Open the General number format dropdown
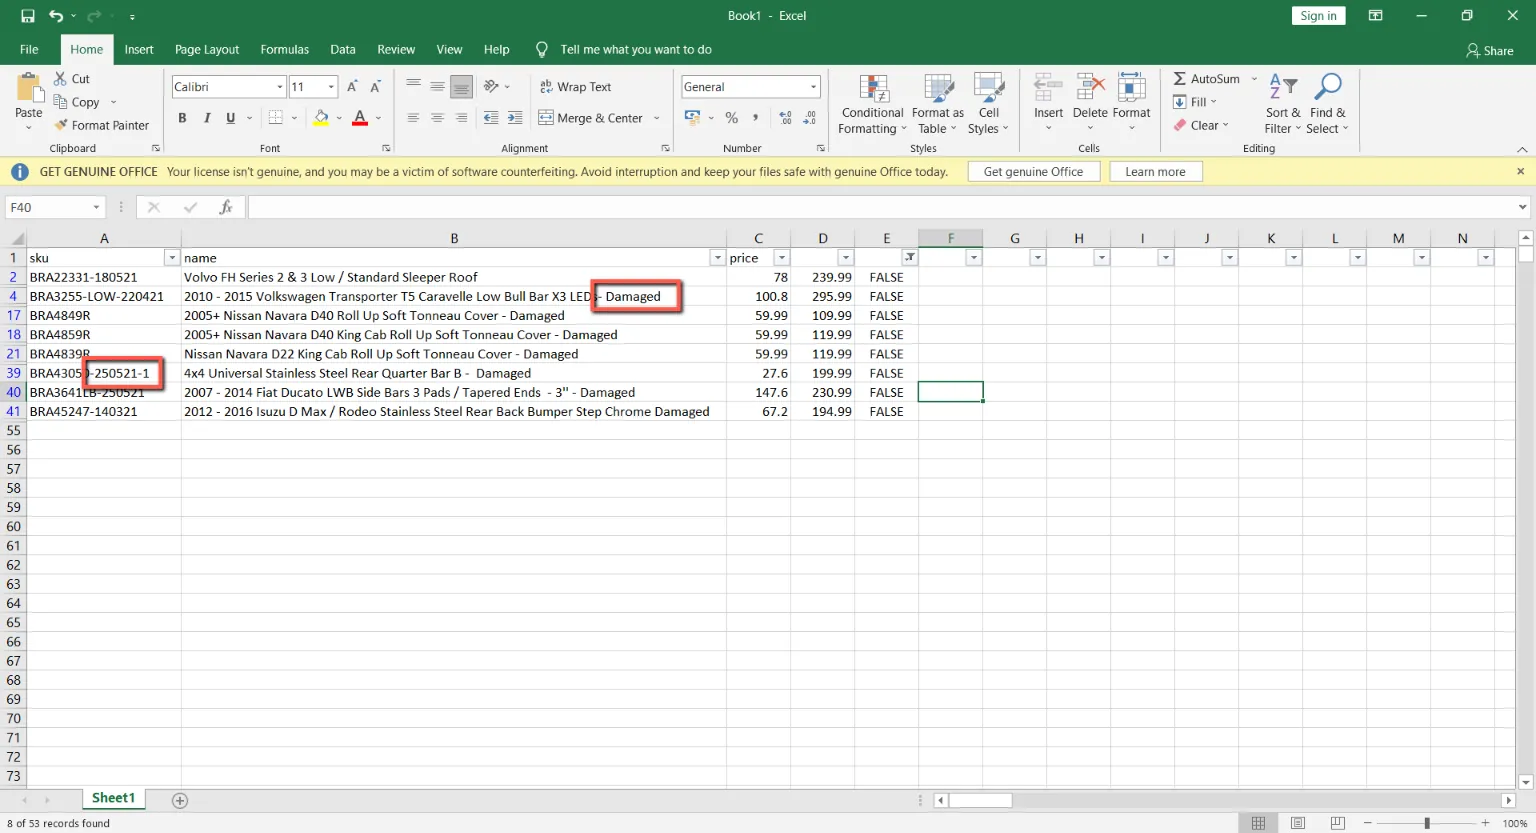This screenshot has height=833, width=1536. [x=813, y=87]
